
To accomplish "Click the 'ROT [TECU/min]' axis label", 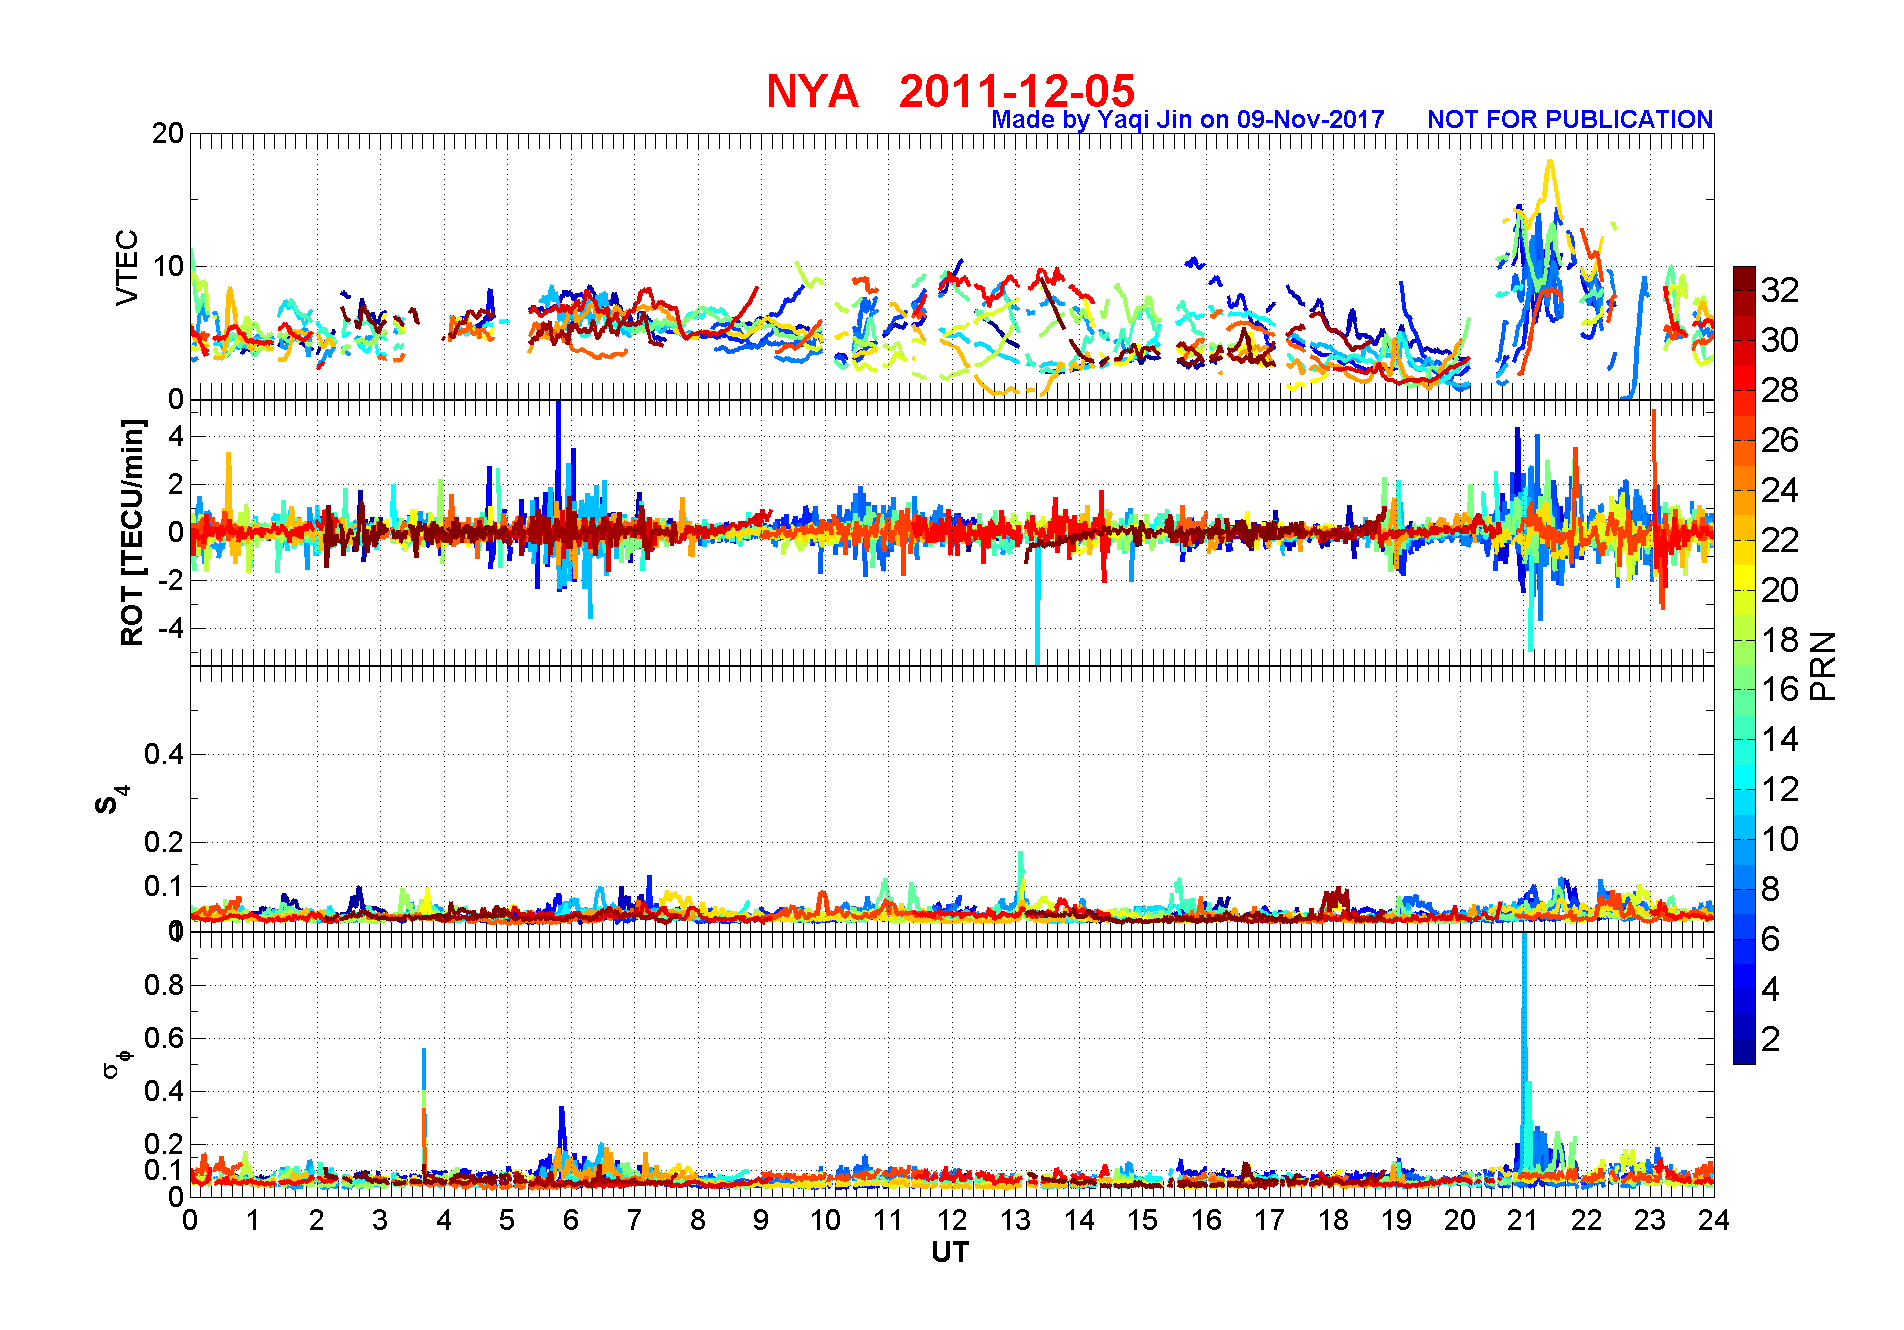I will pyautogui.click(x=132, y=532).
